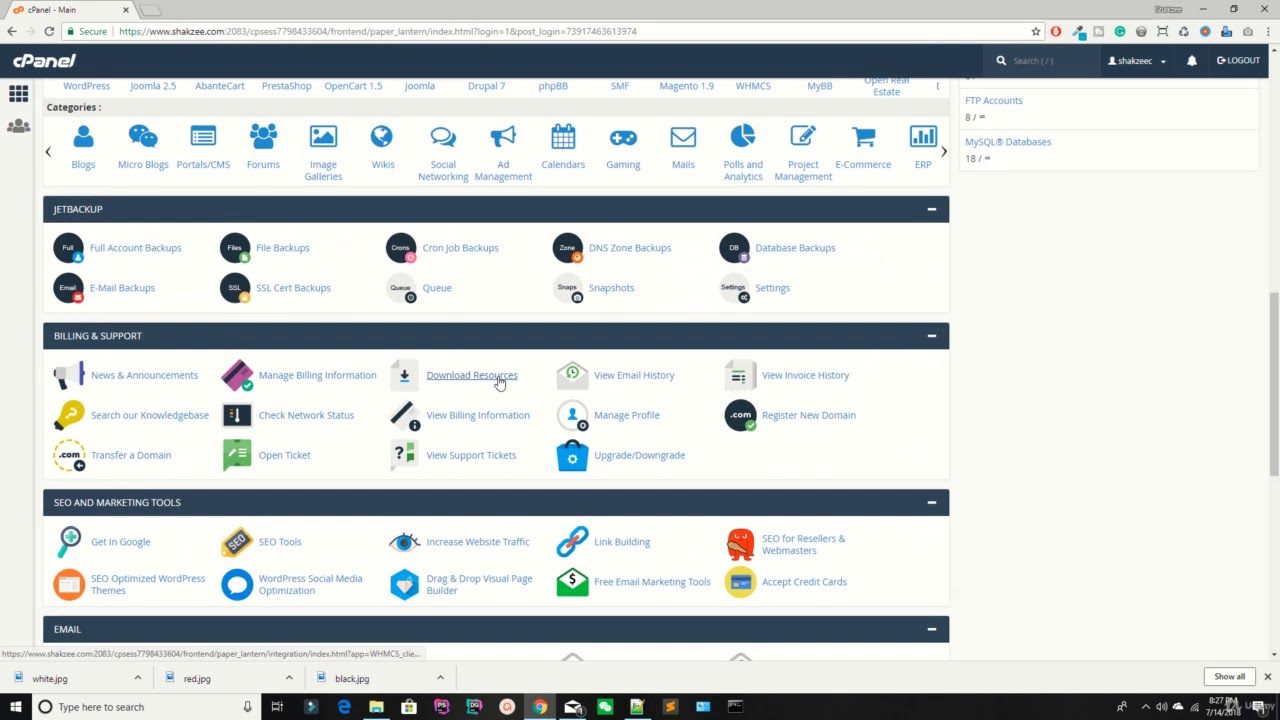Click the View Support Tickets link
Screen dimensions: 1280x720
[471, 455]
